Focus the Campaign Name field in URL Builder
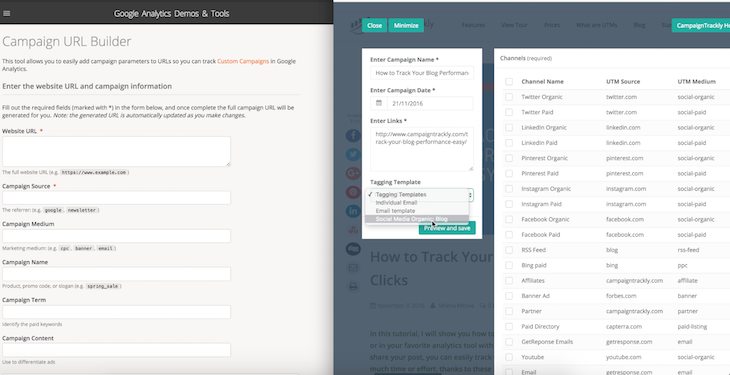 (x=116, y=274)
